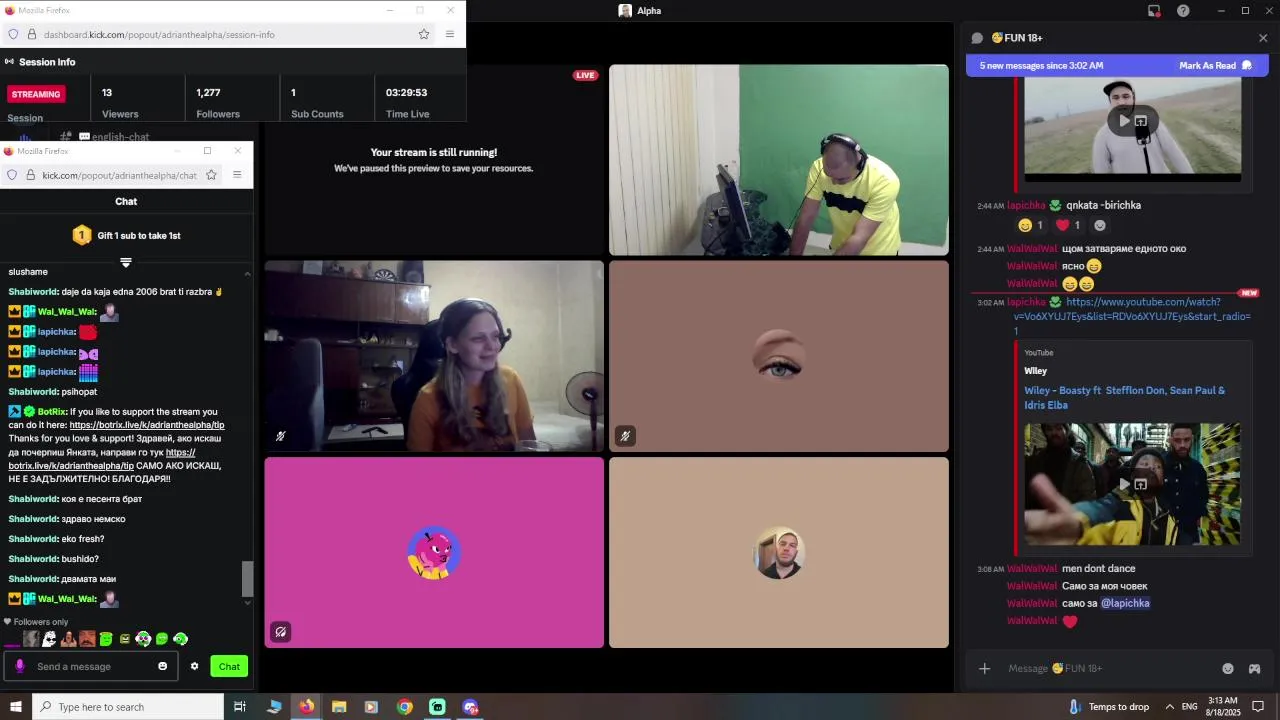Open Task View on taskbar

[240, 707]
